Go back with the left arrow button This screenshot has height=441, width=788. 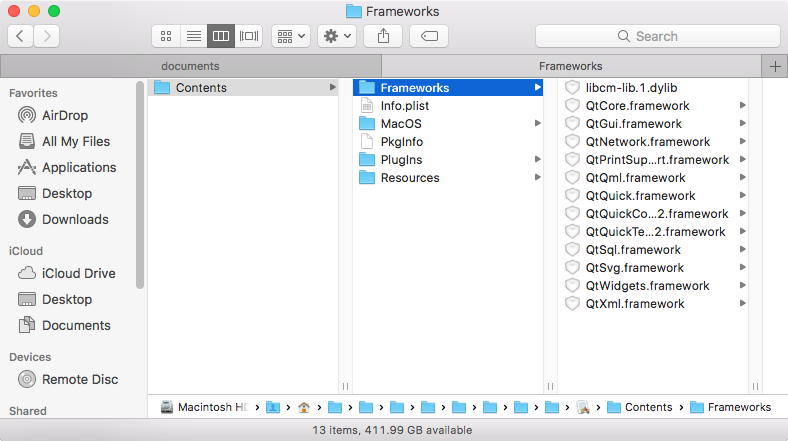click(21, 36)
